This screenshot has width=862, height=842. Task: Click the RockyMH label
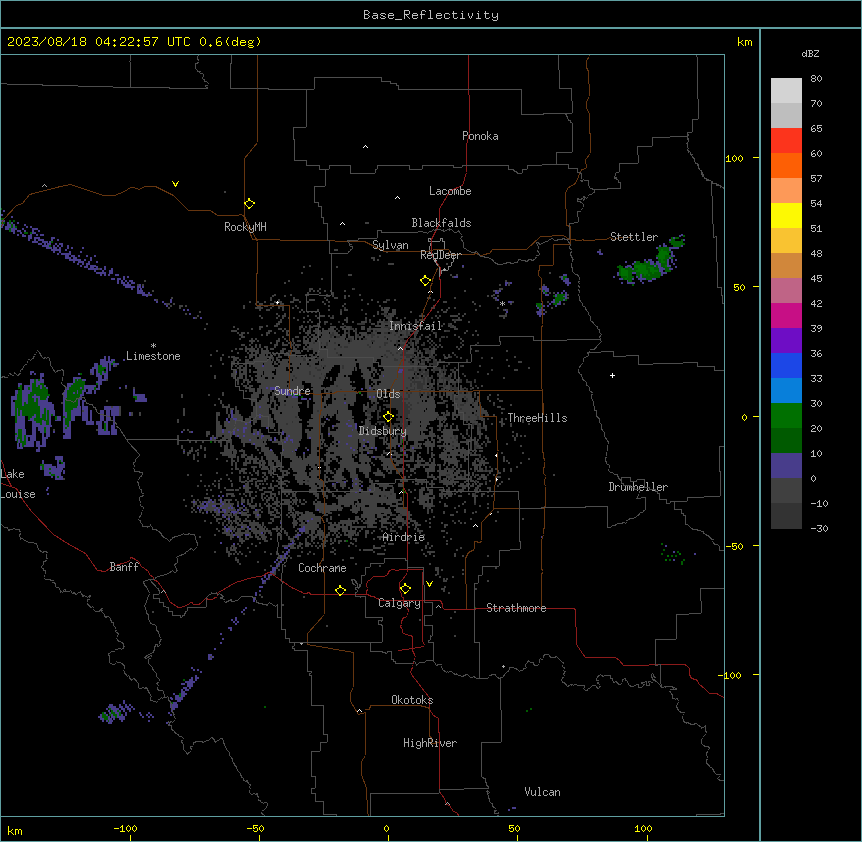(x=245, y=227)
